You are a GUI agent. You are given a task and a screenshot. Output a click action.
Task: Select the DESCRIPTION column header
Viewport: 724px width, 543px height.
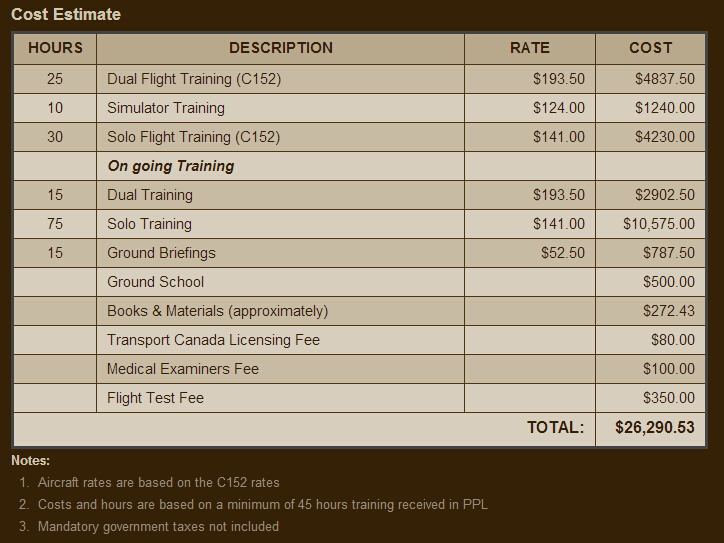(x=280, y=48)
